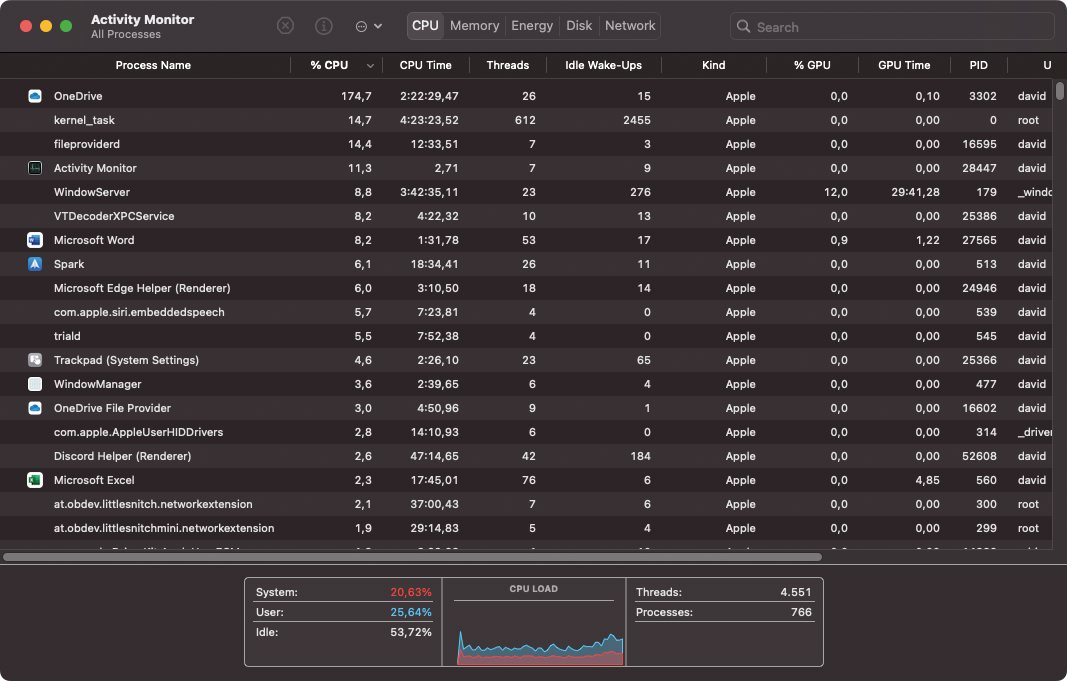Toggle sort direction arrow on % CPU column
Viewport: 1067px width, 681px height.
click(x=370, y=66)
